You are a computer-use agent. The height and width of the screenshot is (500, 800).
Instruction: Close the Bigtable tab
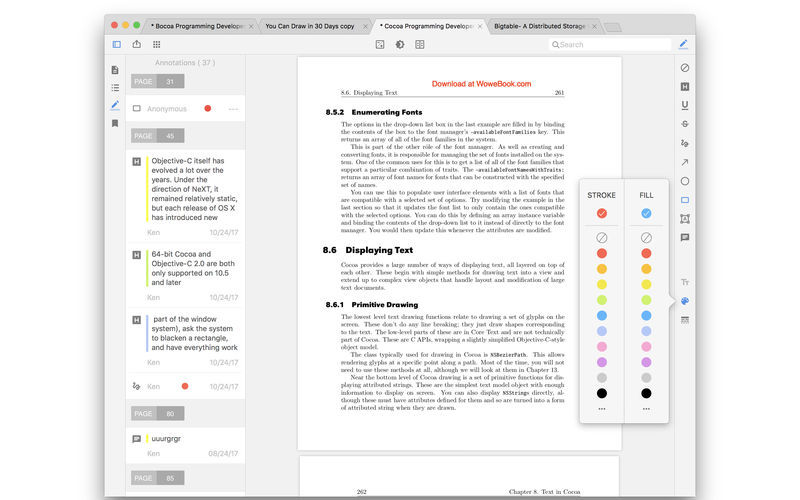pyautogui.click(x=594, y=26)
